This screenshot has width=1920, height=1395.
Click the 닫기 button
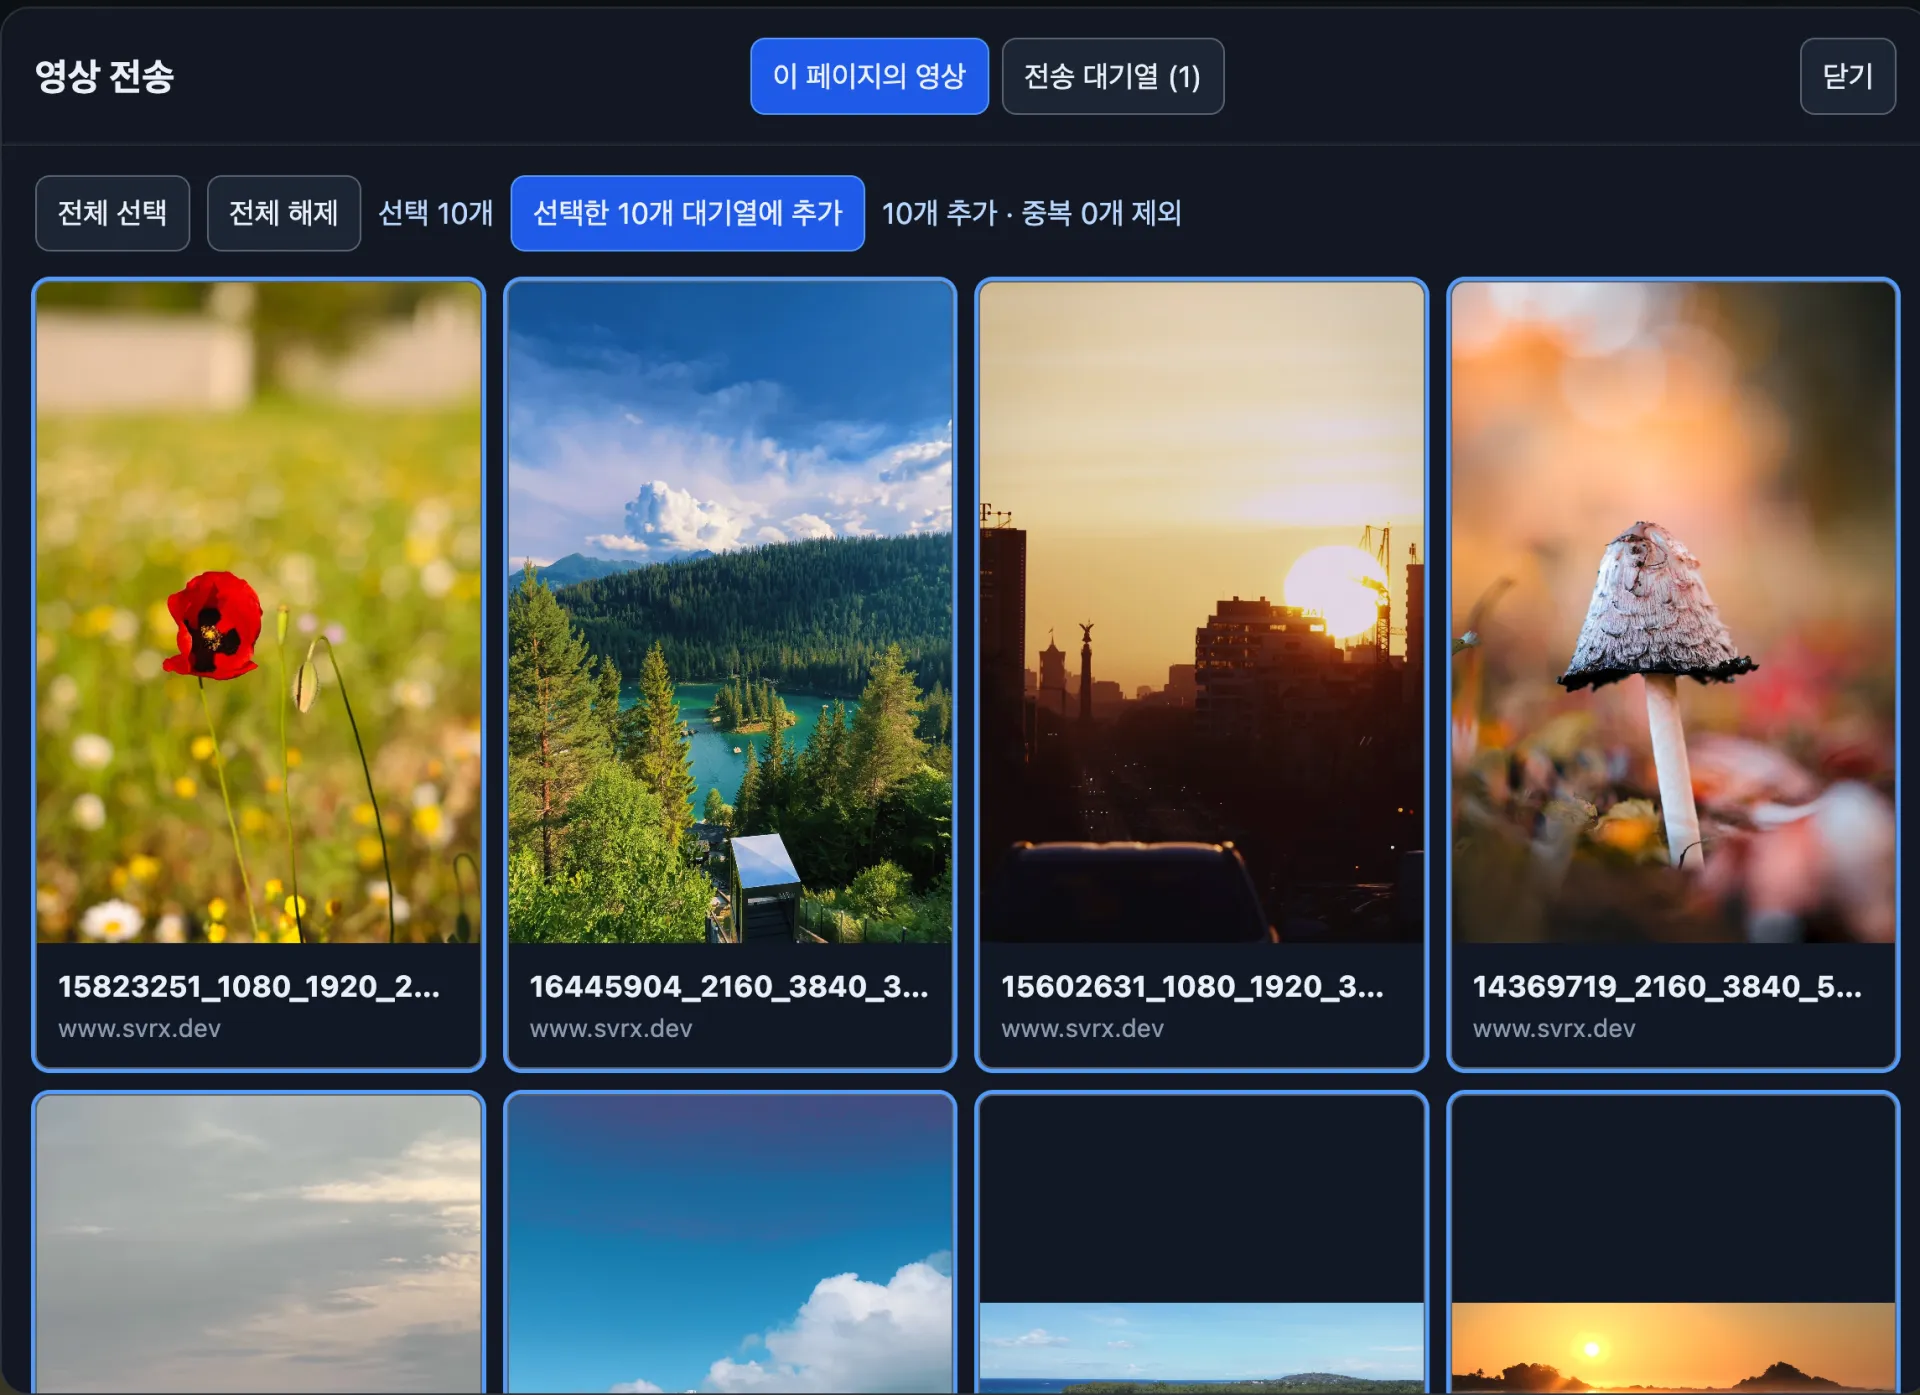pos(1847,76)
